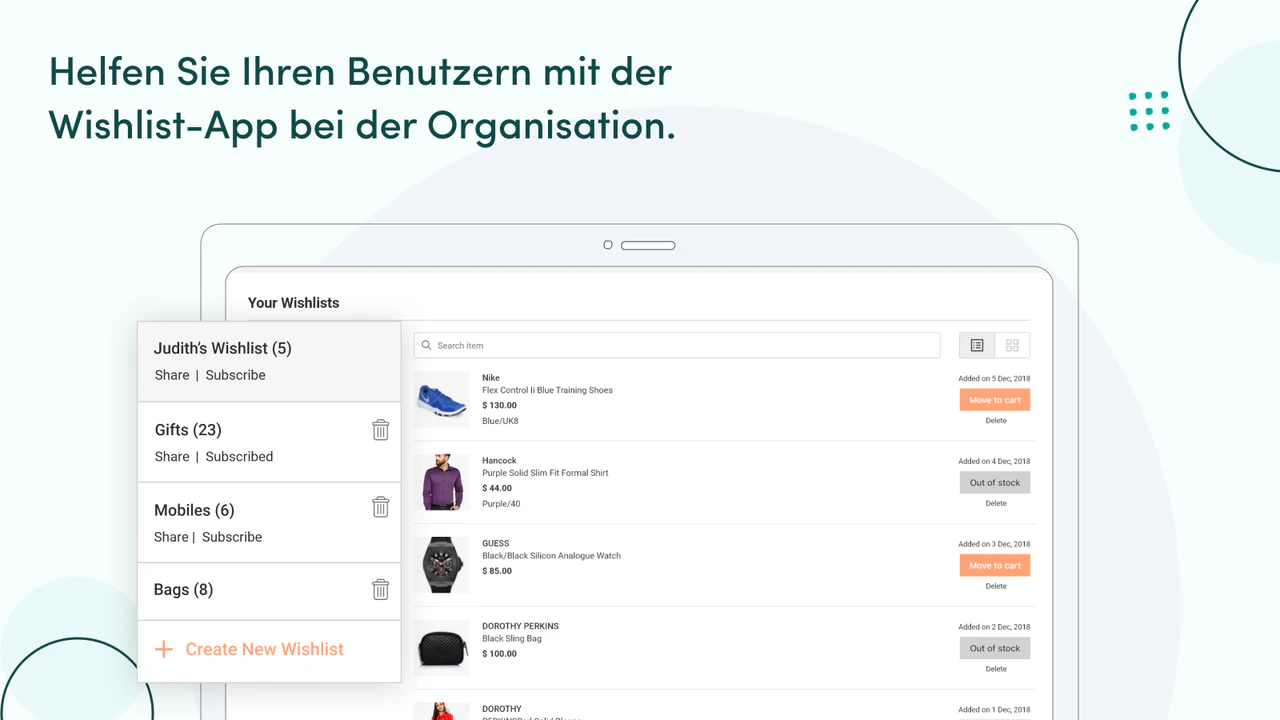Delete the Hancock shirt item

[996, 504]
